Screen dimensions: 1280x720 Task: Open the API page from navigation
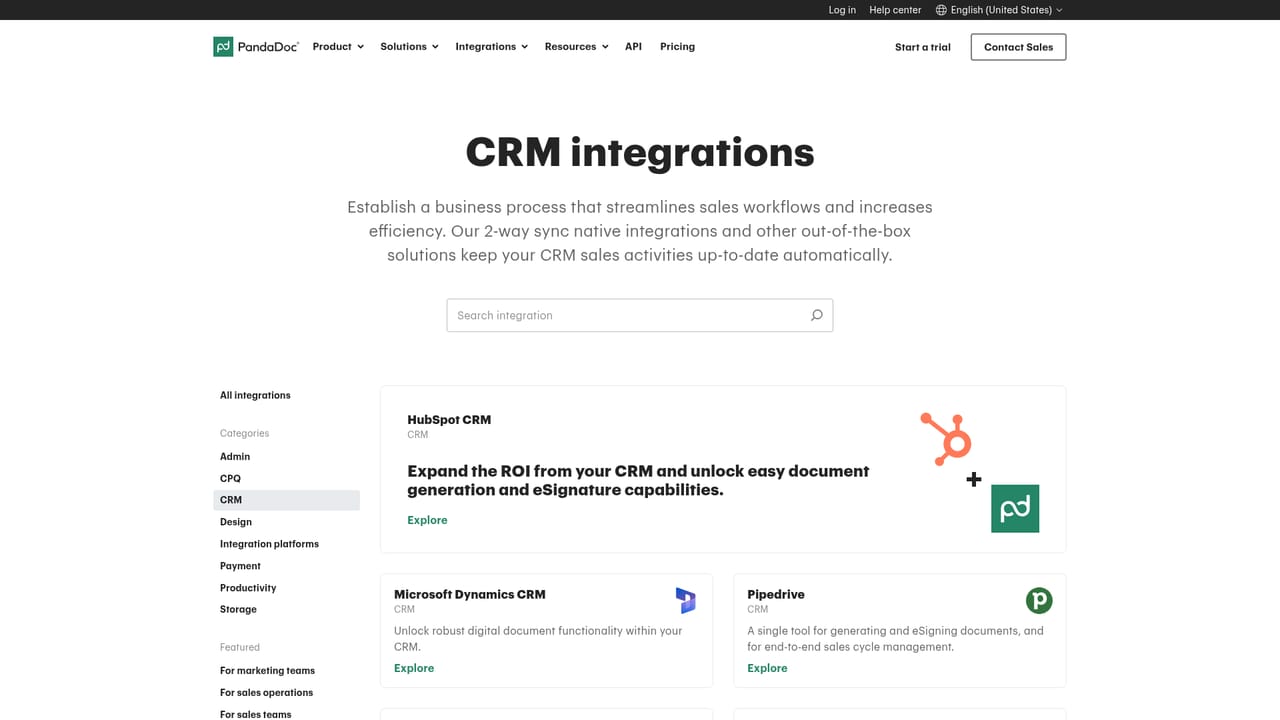tap(633, 47)
